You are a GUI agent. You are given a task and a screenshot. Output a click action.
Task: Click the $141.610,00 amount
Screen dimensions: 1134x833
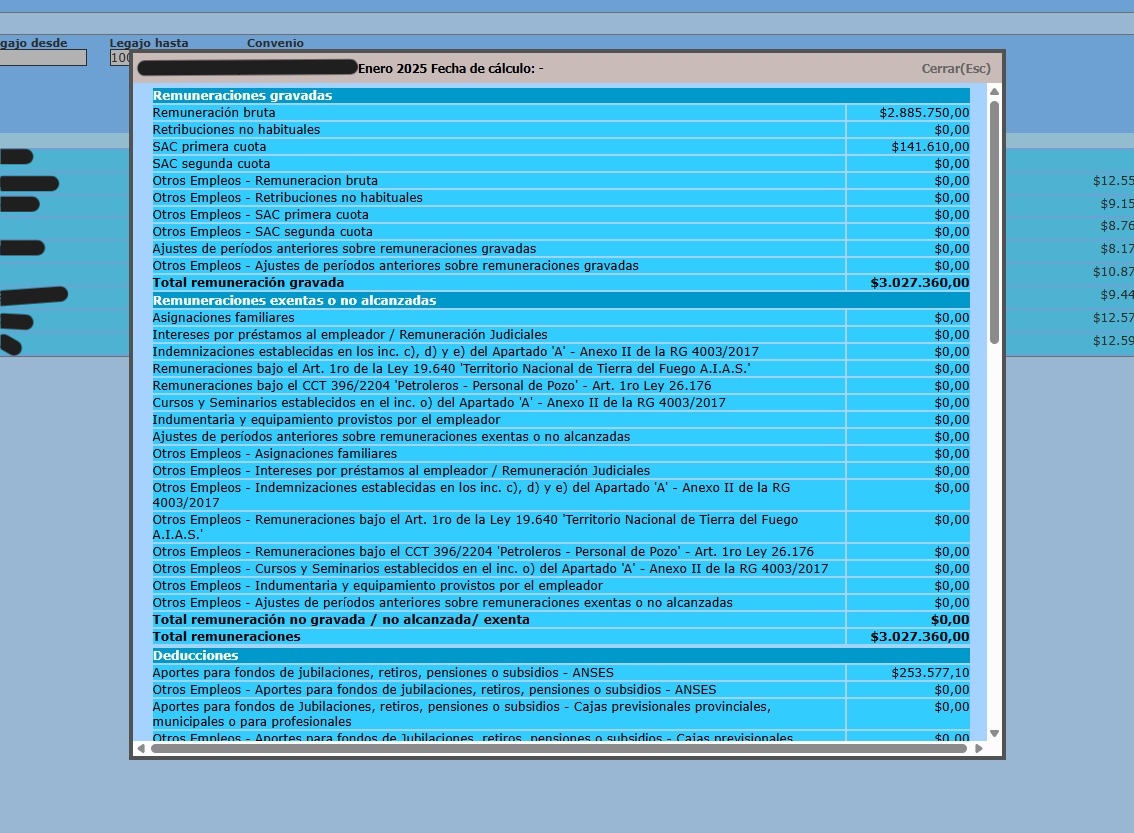(930, 146)
